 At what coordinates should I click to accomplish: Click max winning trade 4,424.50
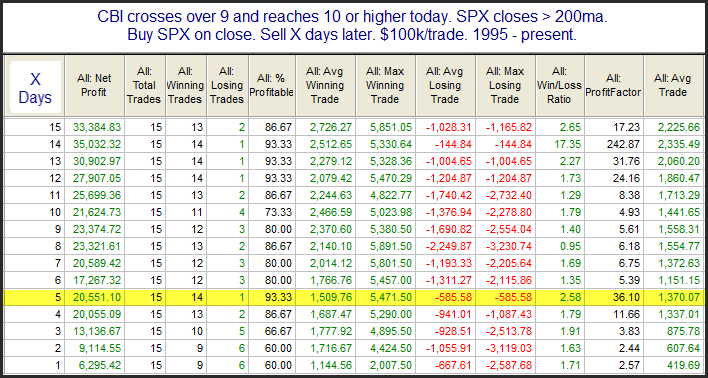[x=391, y=349]
